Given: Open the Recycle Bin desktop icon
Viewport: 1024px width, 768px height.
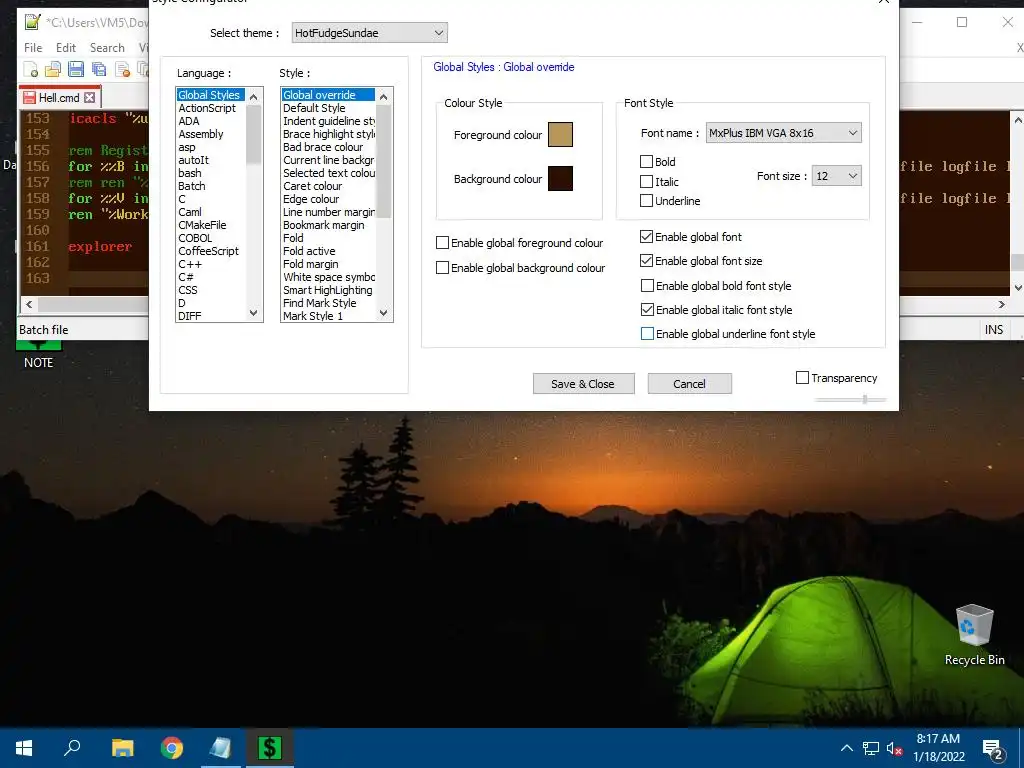Looking at the screenshot, I should 974,635.
